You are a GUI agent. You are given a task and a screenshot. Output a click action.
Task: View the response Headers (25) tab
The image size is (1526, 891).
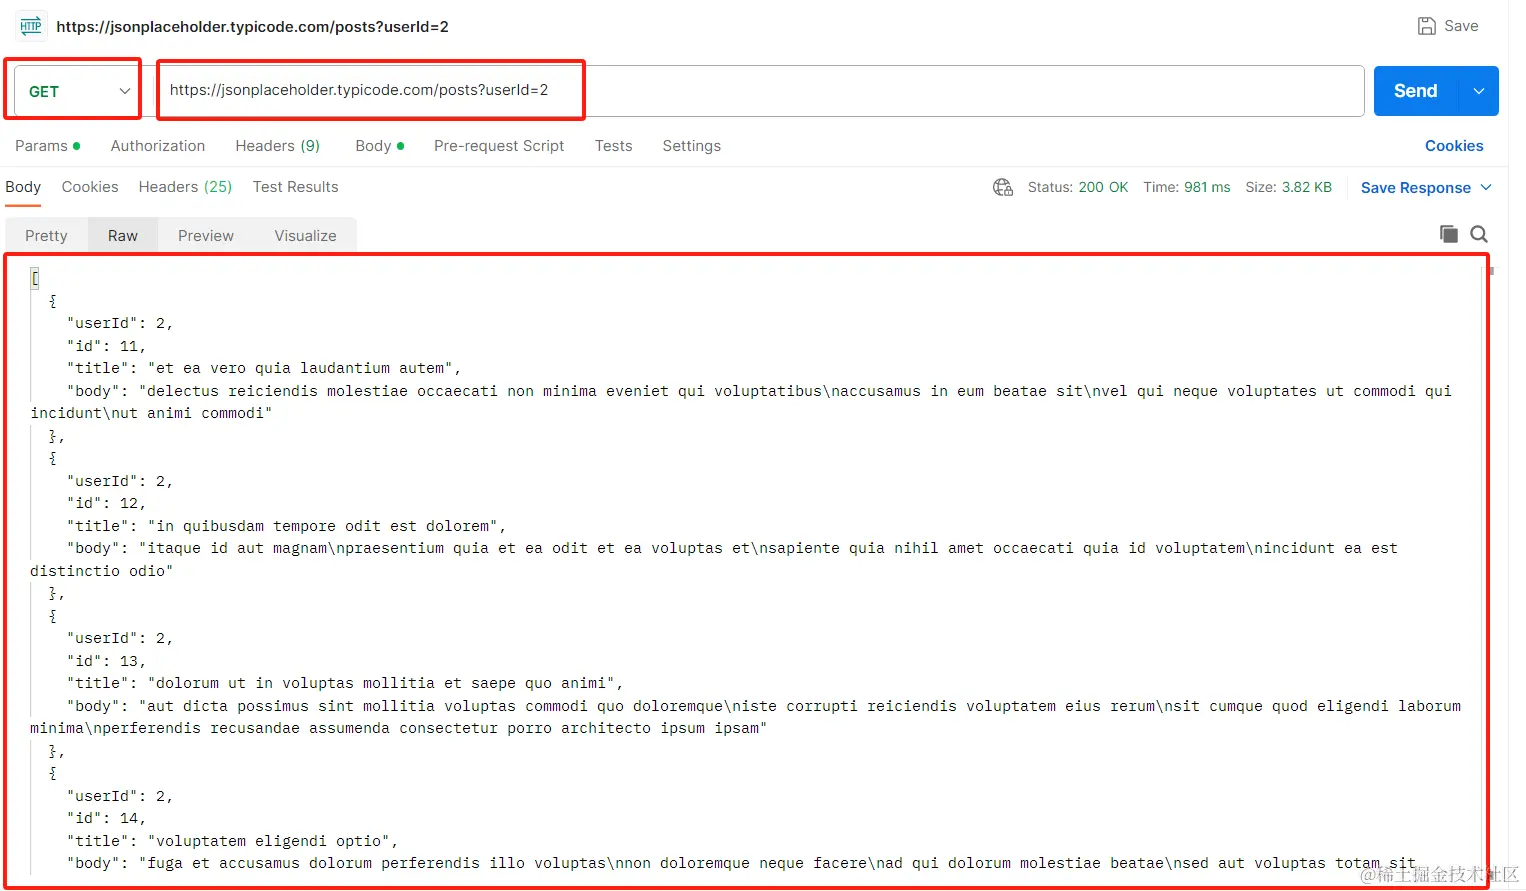[x=185, y=187]
